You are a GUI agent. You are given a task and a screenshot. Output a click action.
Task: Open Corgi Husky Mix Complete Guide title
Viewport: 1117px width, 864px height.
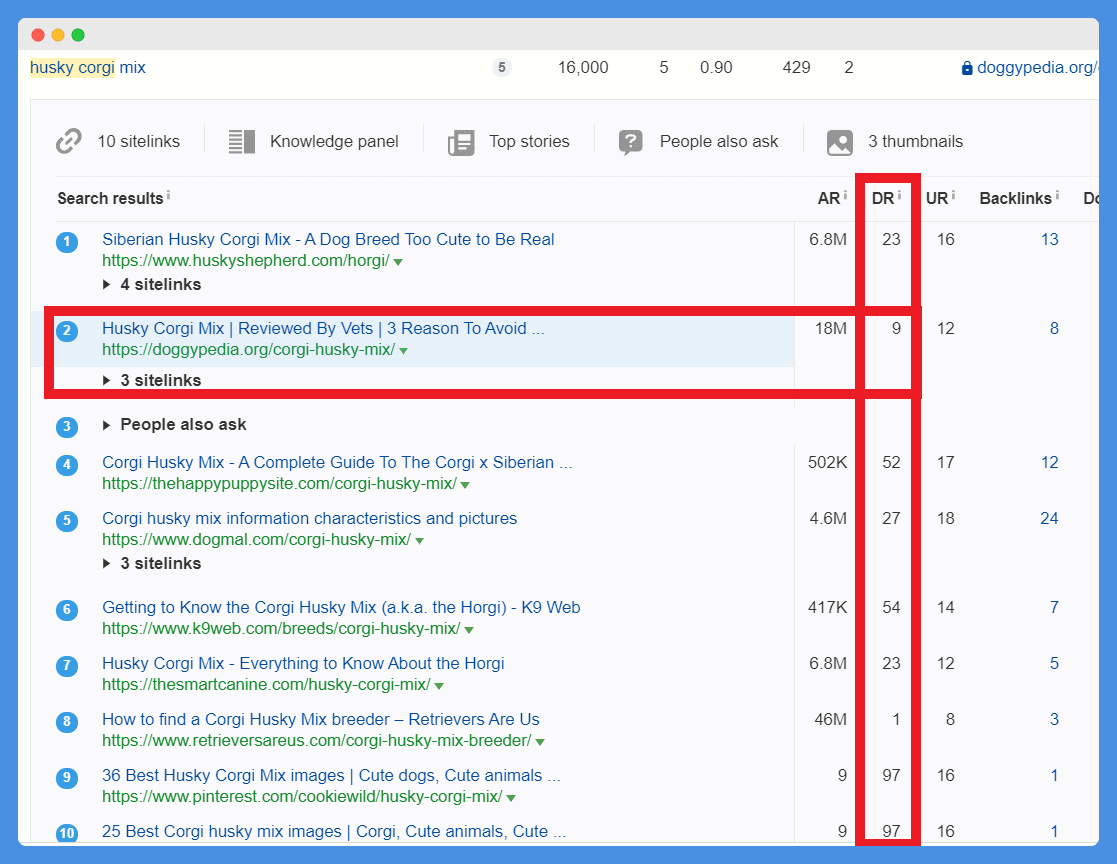(337, 462)
